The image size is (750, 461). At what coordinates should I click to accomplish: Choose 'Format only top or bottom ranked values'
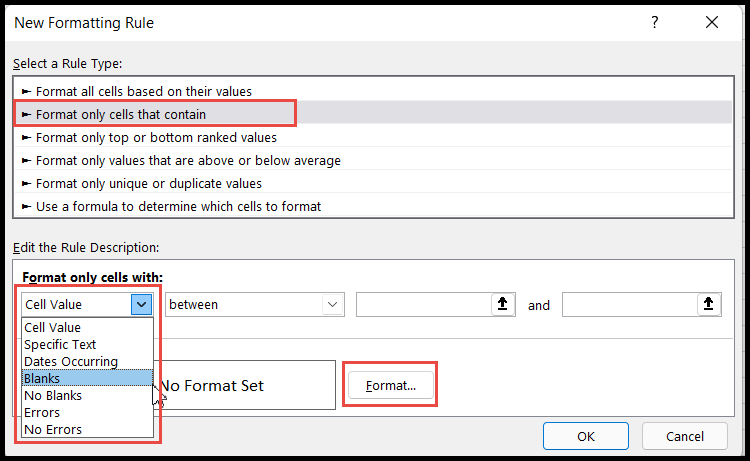[x=156, y=137]
